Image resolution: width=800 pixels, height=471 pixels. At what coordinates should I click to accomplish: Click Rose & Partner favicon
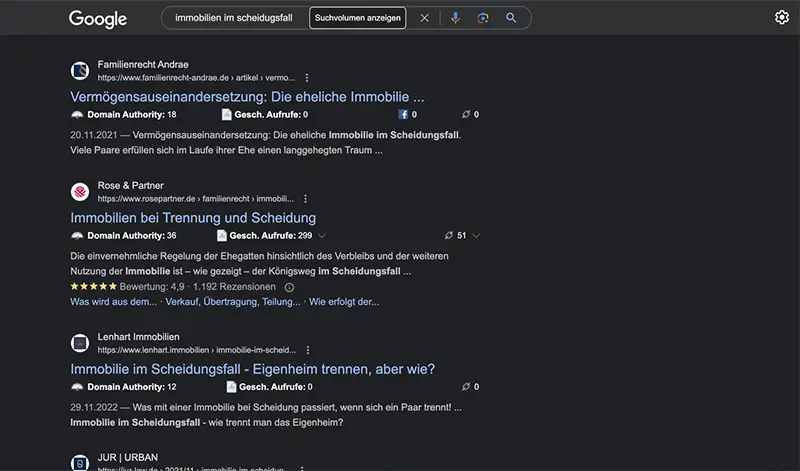pyautogui.click(x=80, y=192)
